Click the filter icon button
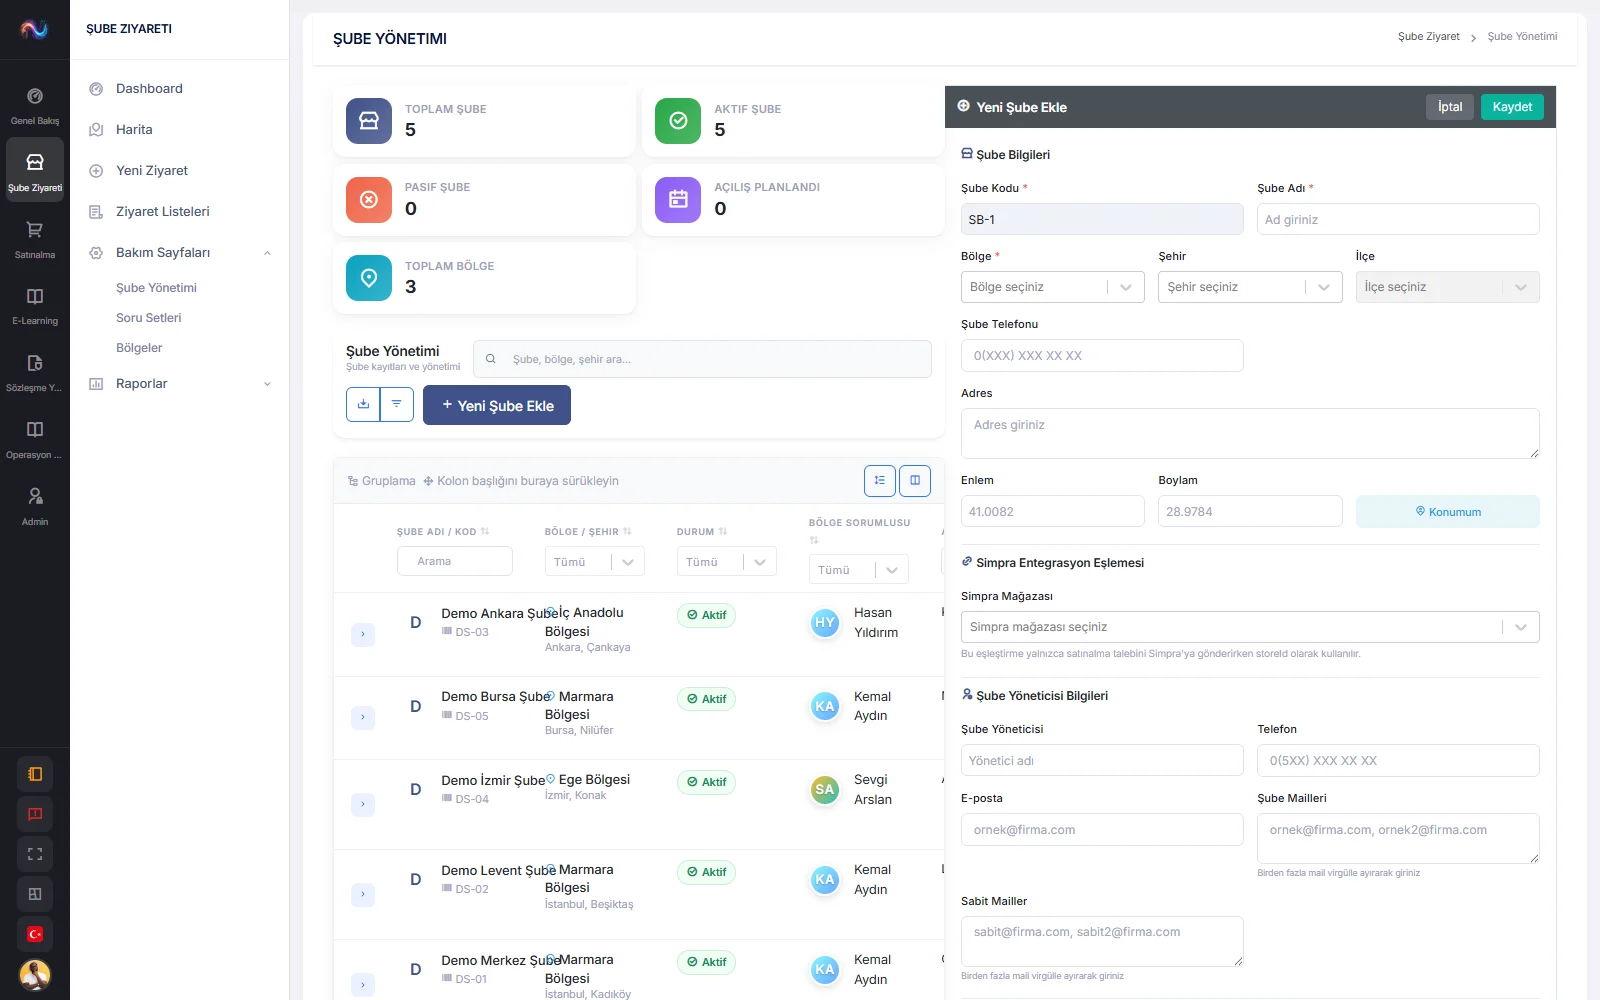The width and height of the screenshot is (1600, 1000). 397,404
